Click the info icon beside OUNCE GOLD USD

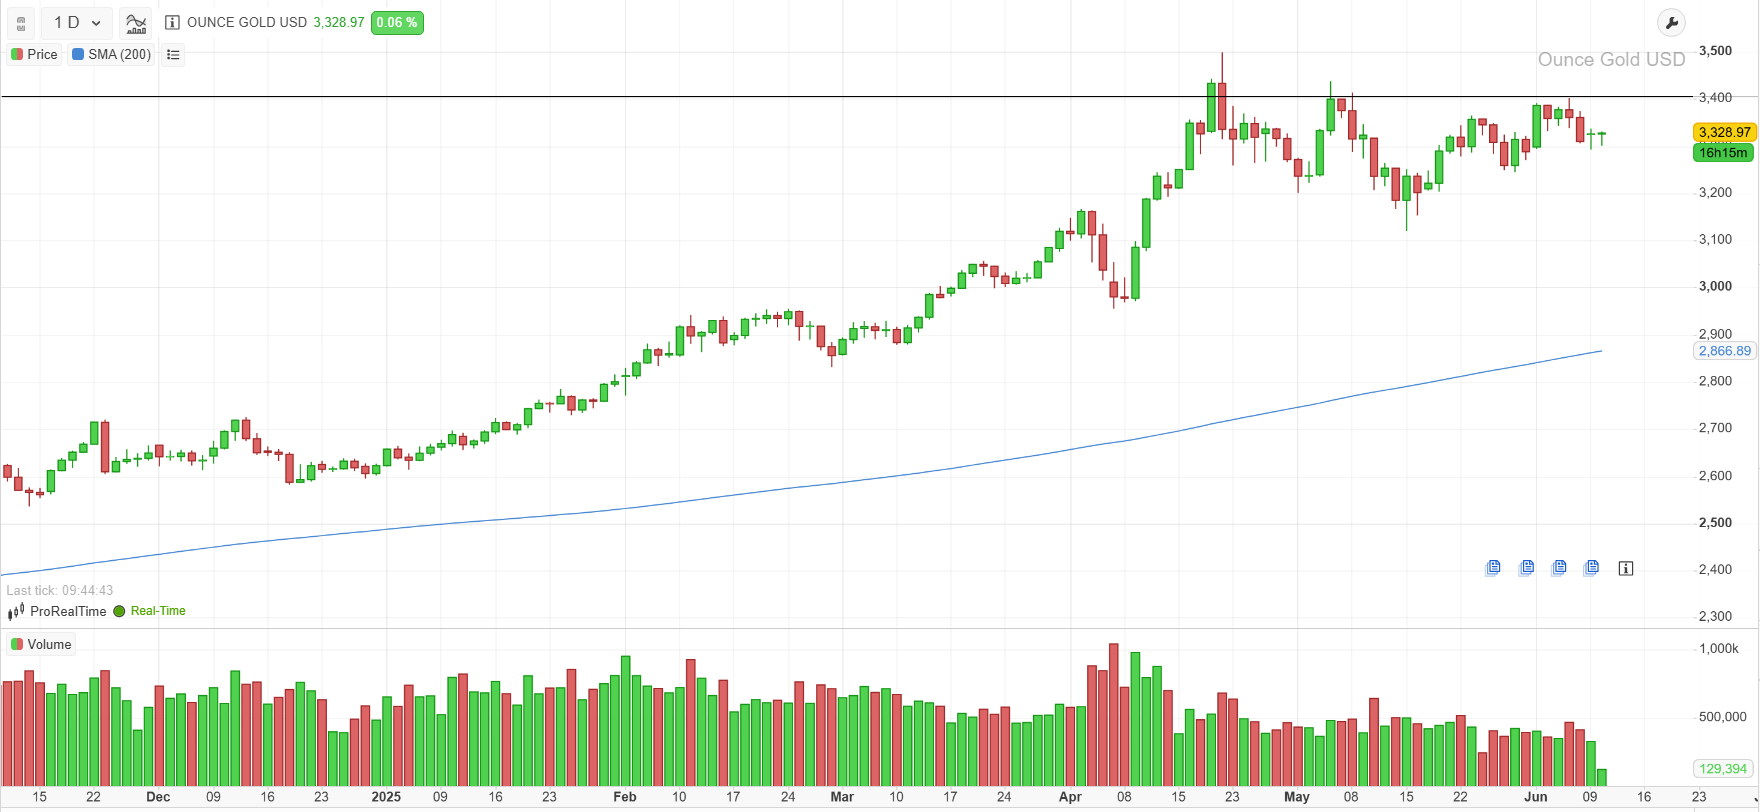click(172, 22)
